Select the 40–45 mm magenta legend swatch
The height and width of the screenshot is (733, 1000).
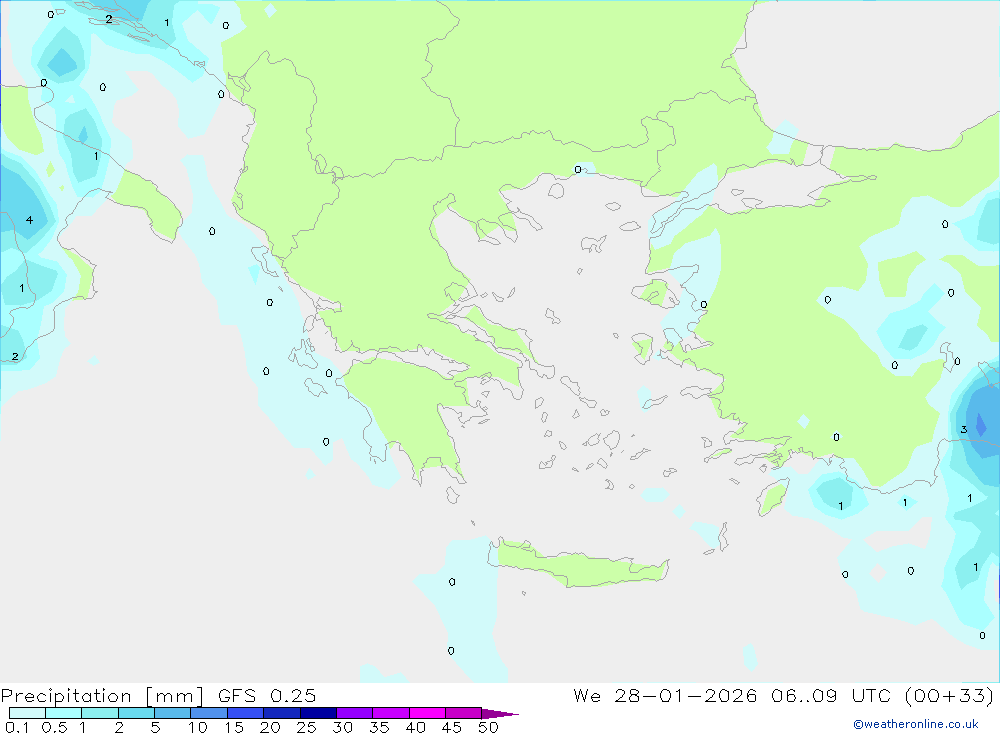pyautogui.click(x=427, y=713)
